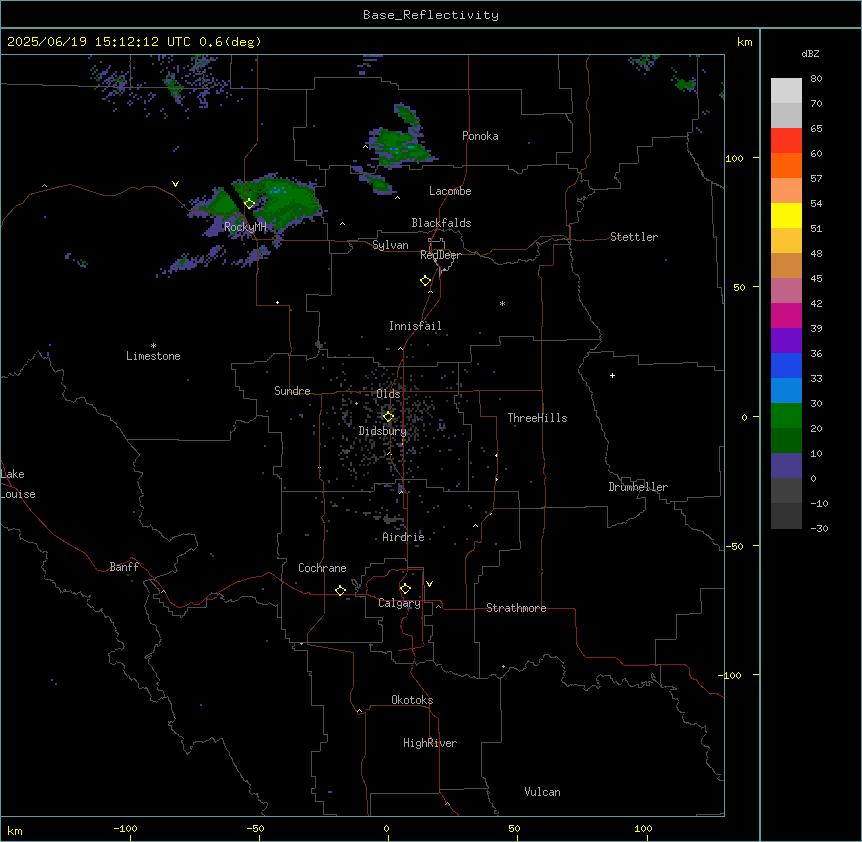
Task: Click the Didsbury town label
Action: pyautogui.click(x=382, y=431)
